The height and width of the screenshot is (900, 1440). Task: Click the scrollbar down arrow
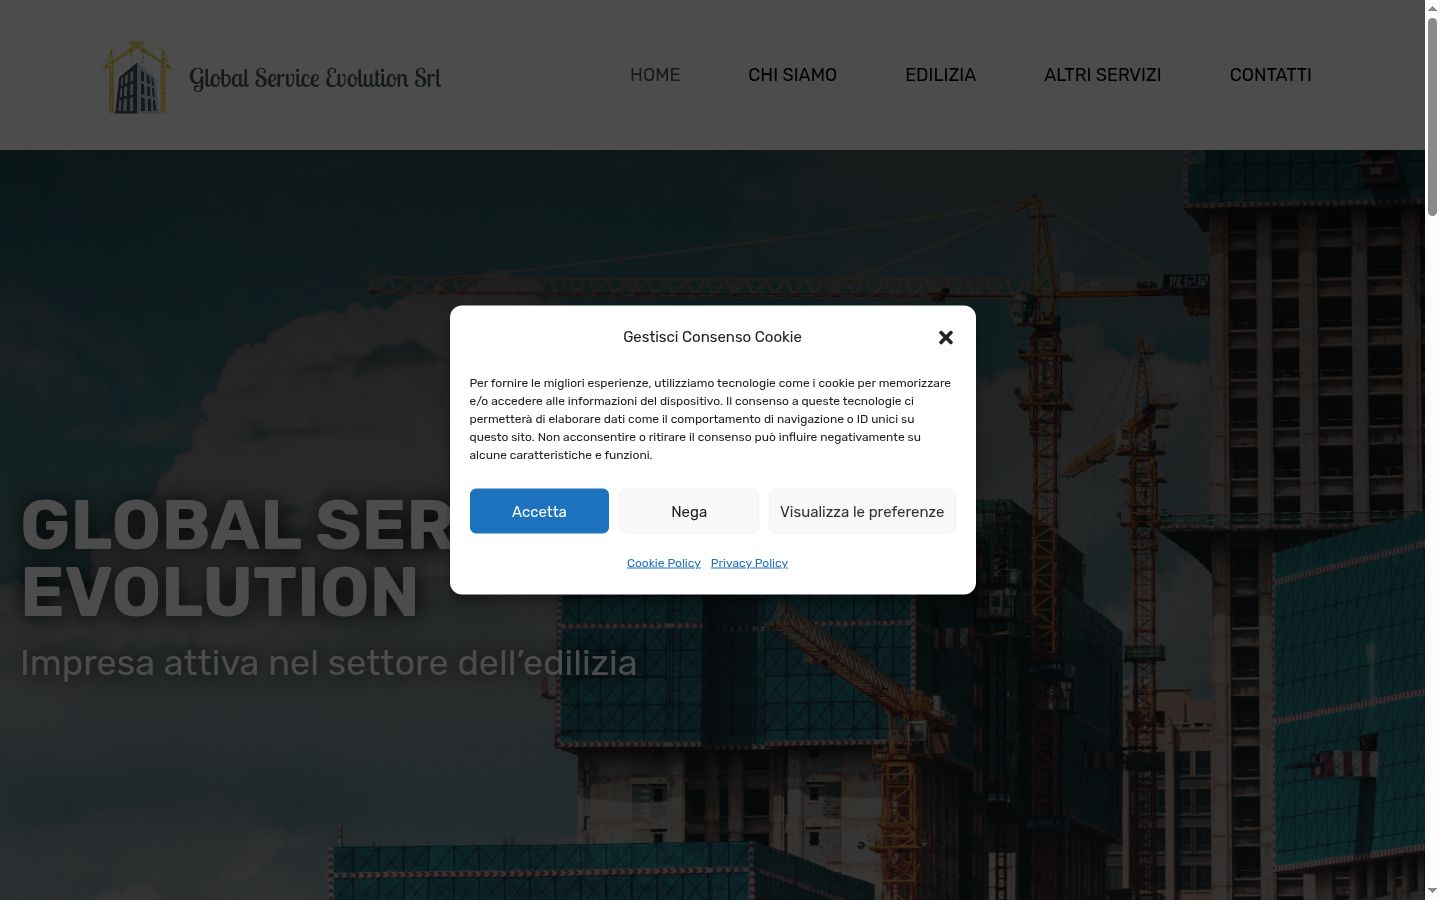click(x=1432, y=891)
